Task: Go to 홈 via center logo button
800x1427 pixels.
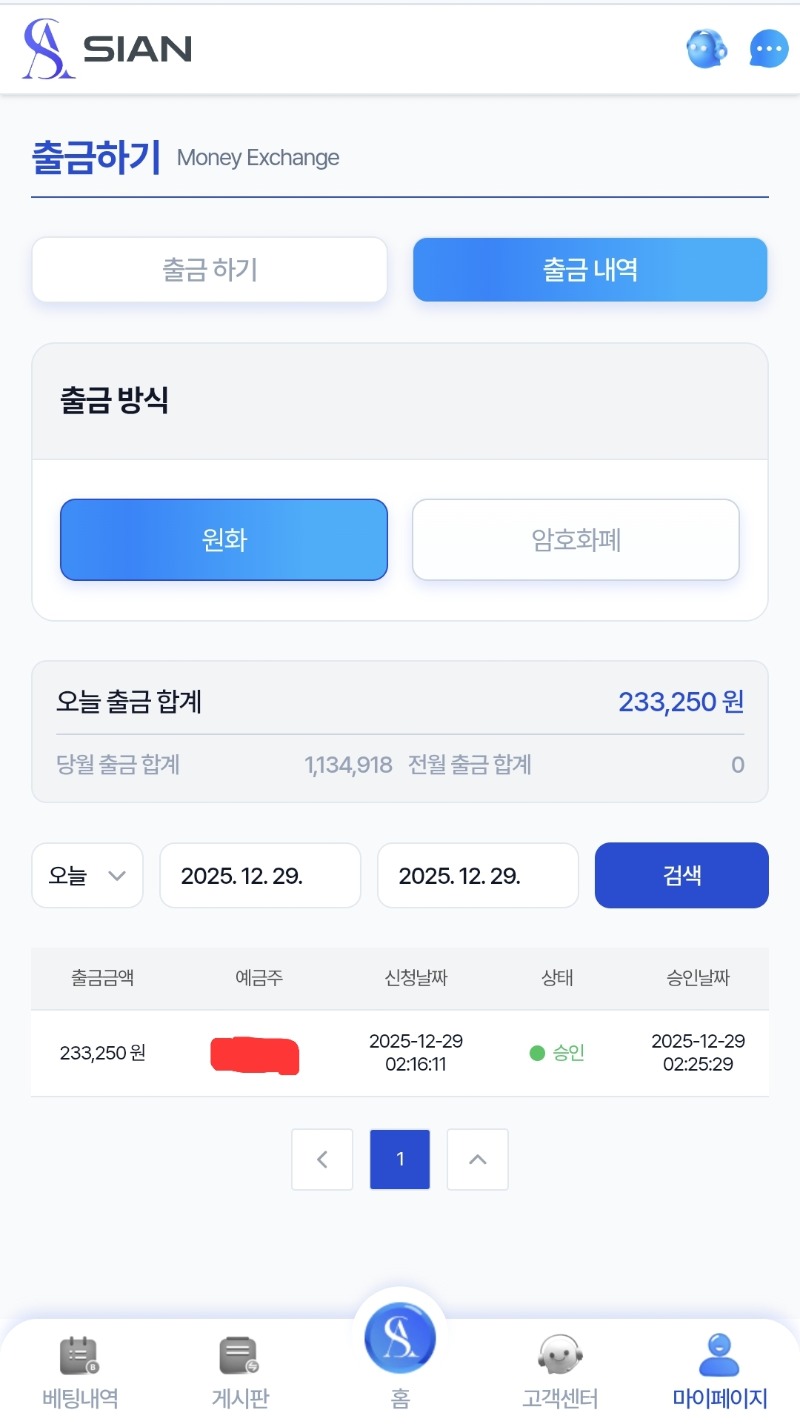Action: point(400,1338)
